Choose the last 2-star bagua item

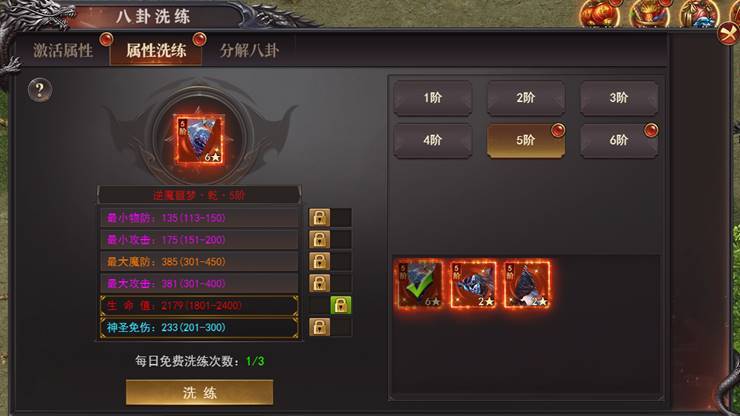527,284
